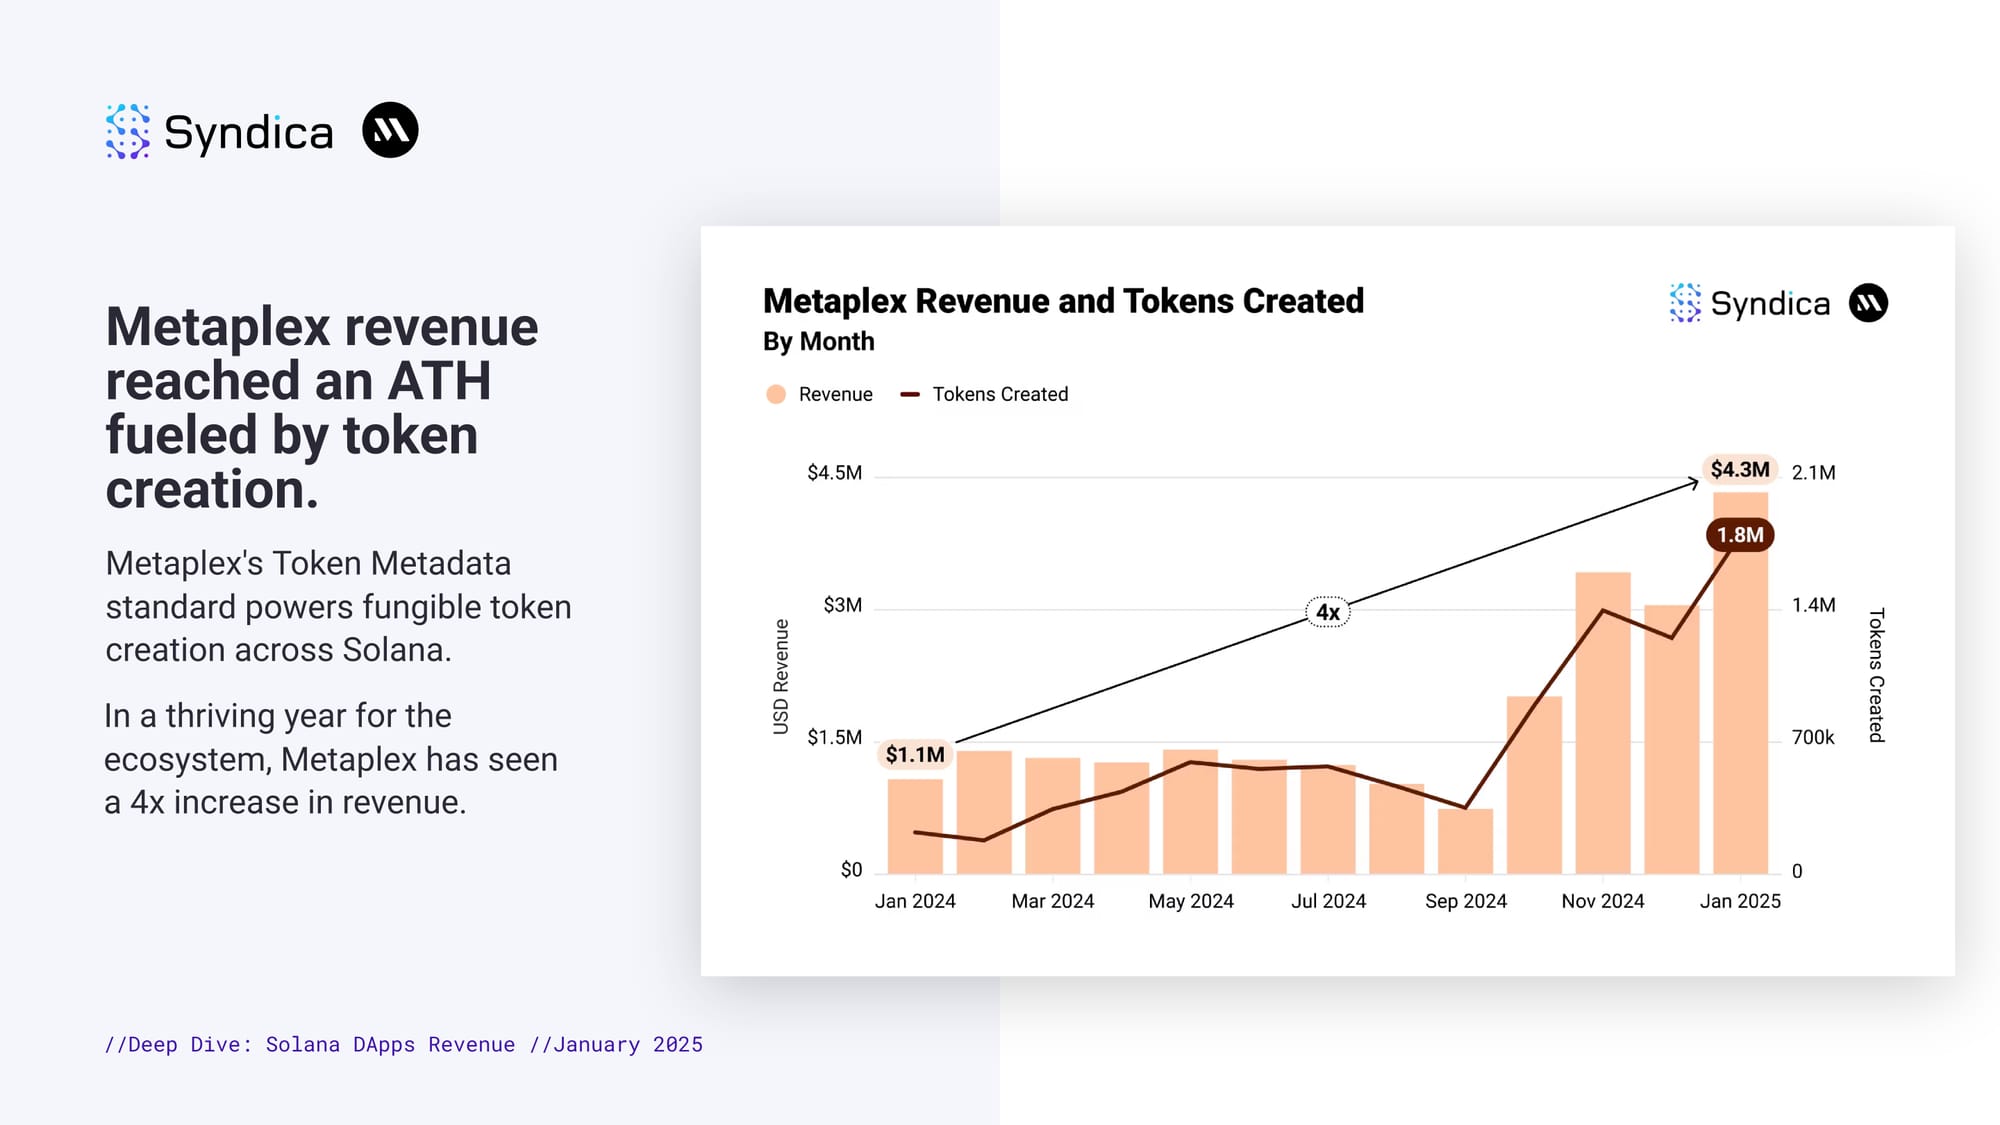
Task: Click the Sep 2024 x-axis label
Action: point(1465,901)
